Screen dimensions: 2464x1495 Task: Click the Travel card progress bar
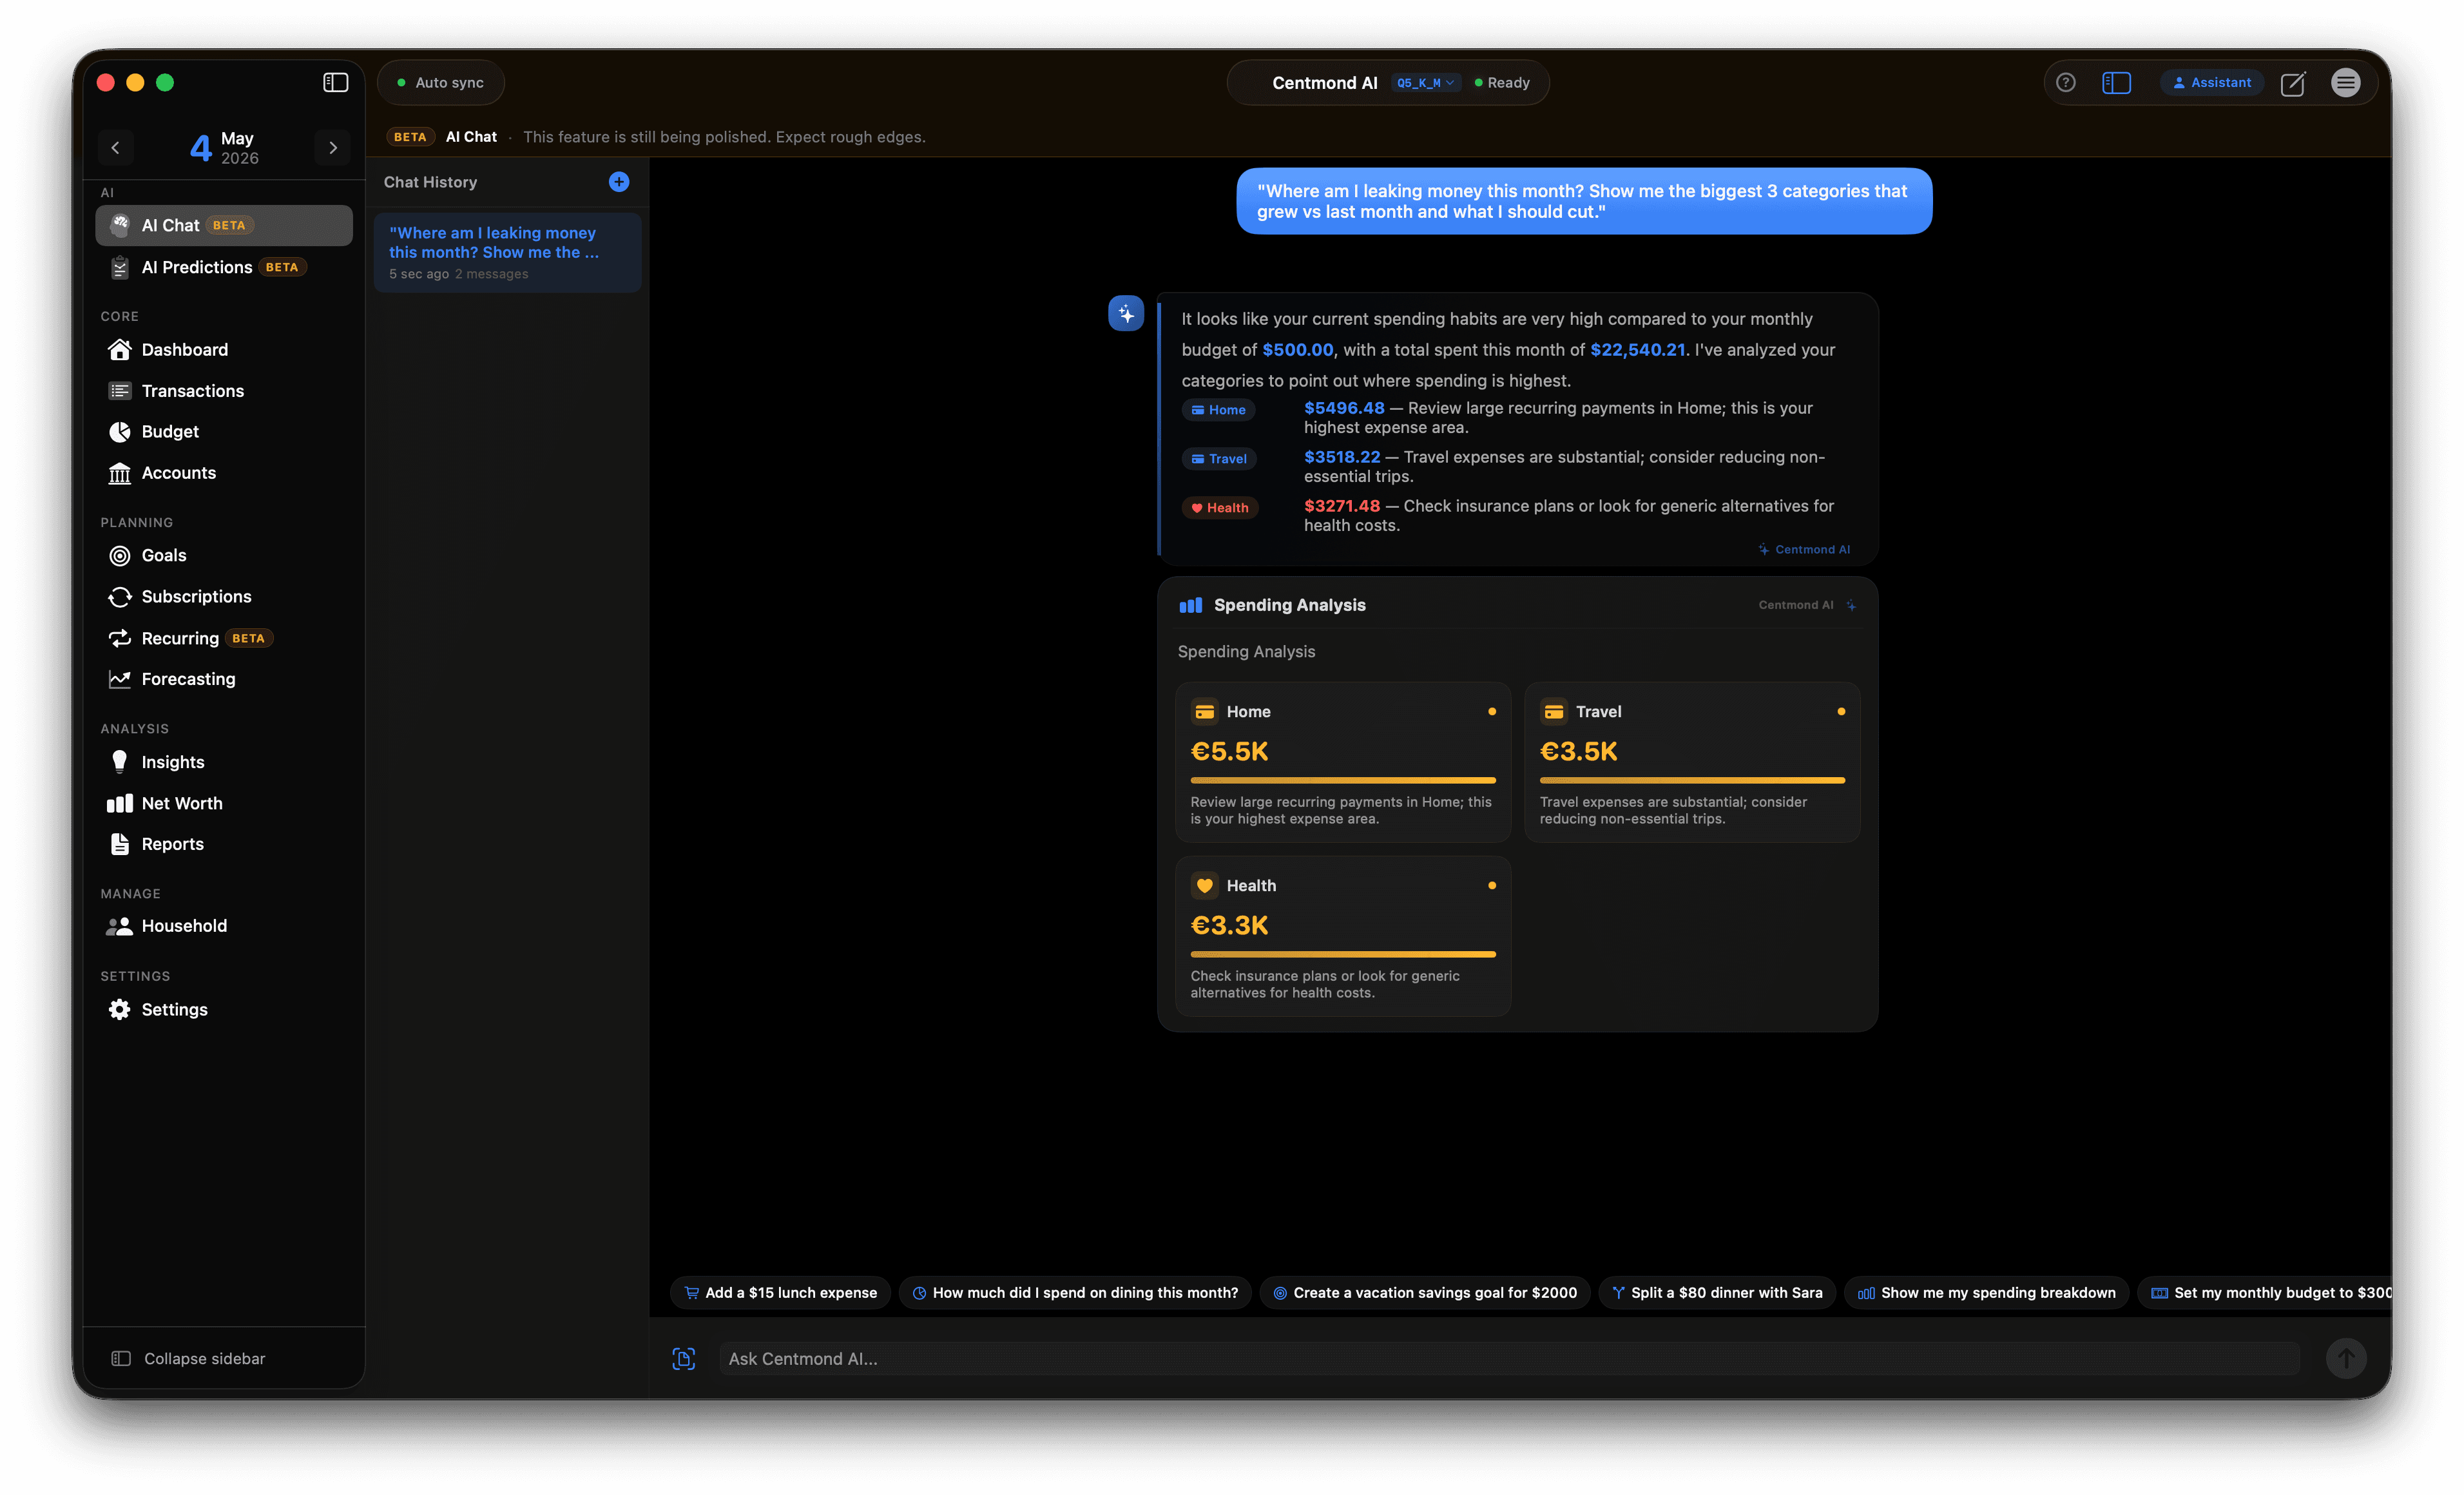1692,780
